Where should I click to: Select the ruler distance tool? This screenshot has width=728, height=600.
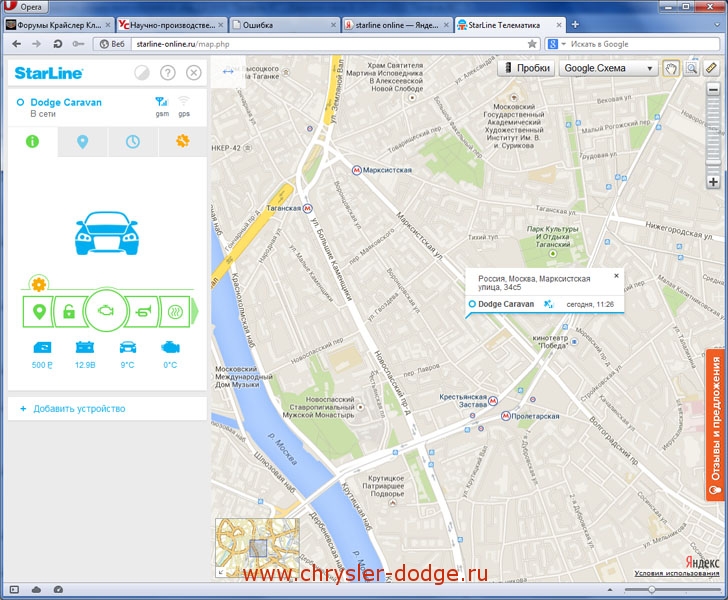point(712,69)
